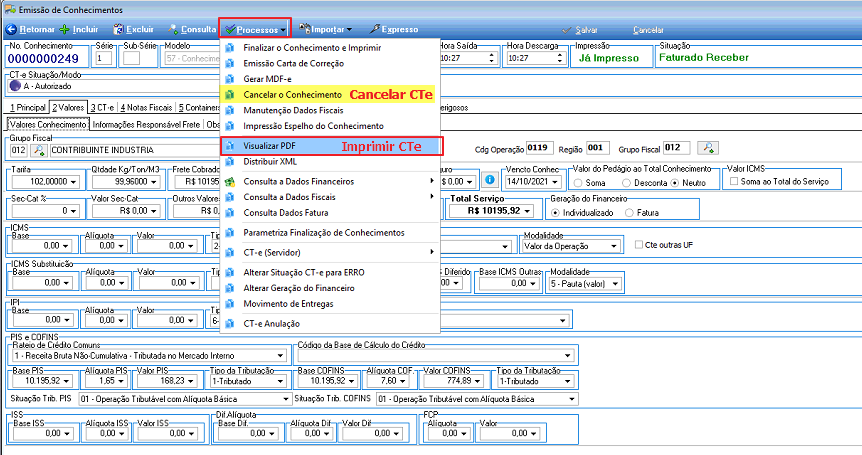
Task: Select the Desconta radio option
Action: pyautogui.click(x=626, y=183)
